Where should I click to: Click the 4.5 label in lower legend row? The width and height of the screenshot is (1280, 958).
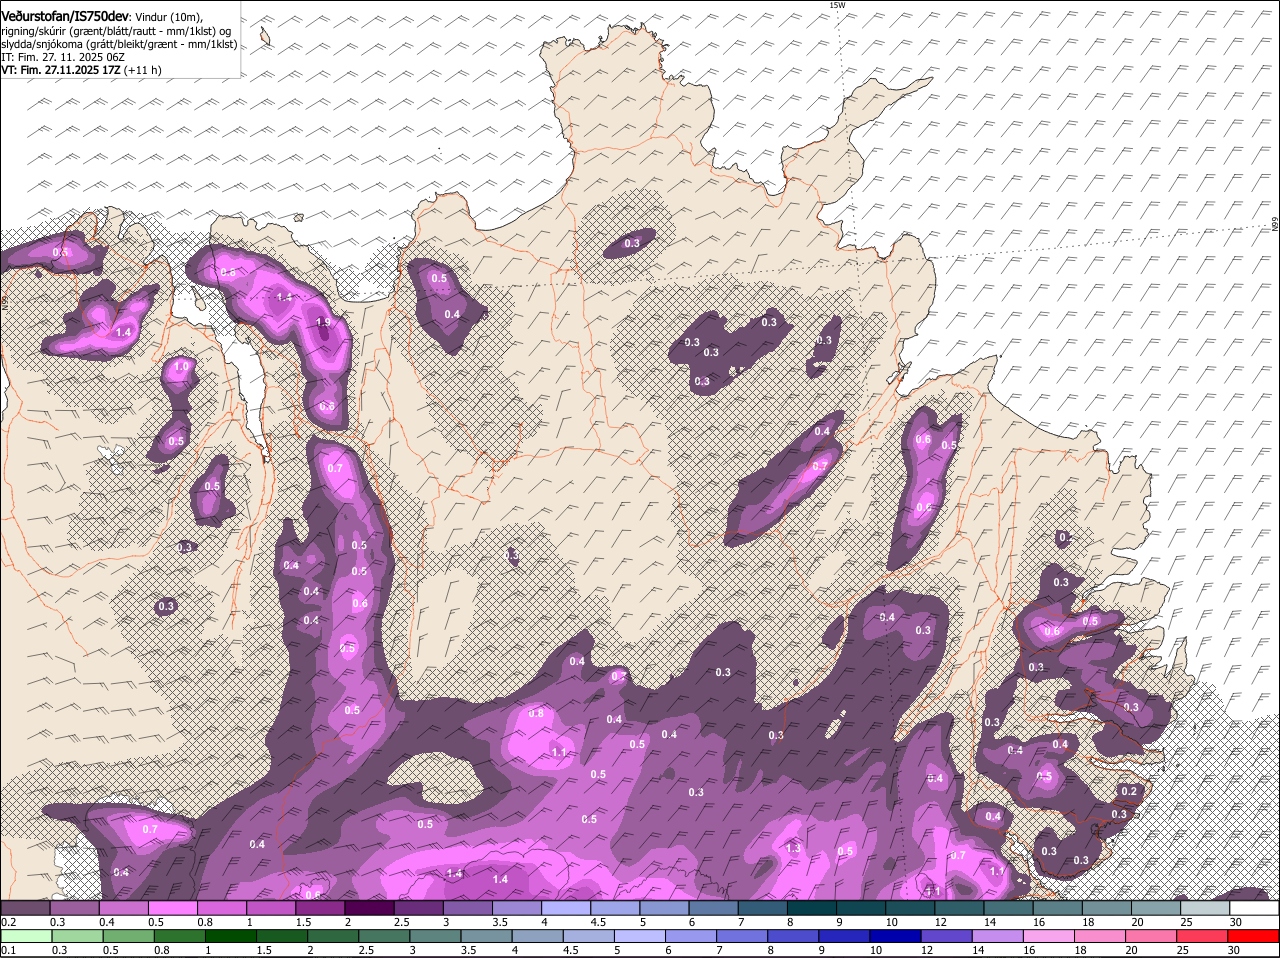[x=571, y=950]
